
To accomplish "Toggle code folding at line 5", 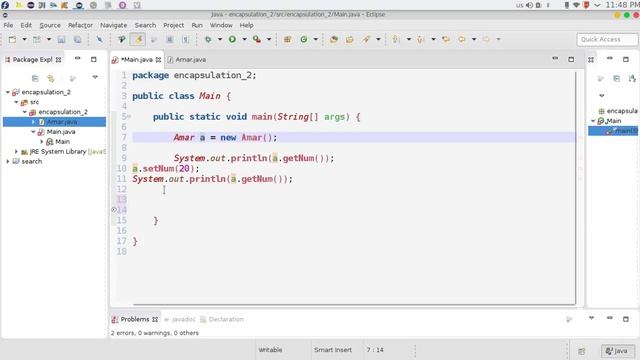I will (129, 117).
